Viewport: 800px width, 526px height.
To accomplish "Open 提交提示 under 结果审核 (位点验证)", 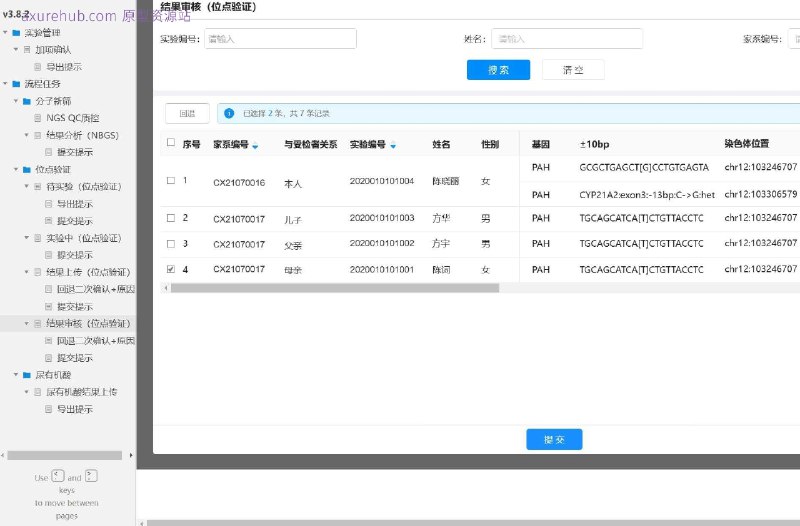I will click(x=74, y=358).
